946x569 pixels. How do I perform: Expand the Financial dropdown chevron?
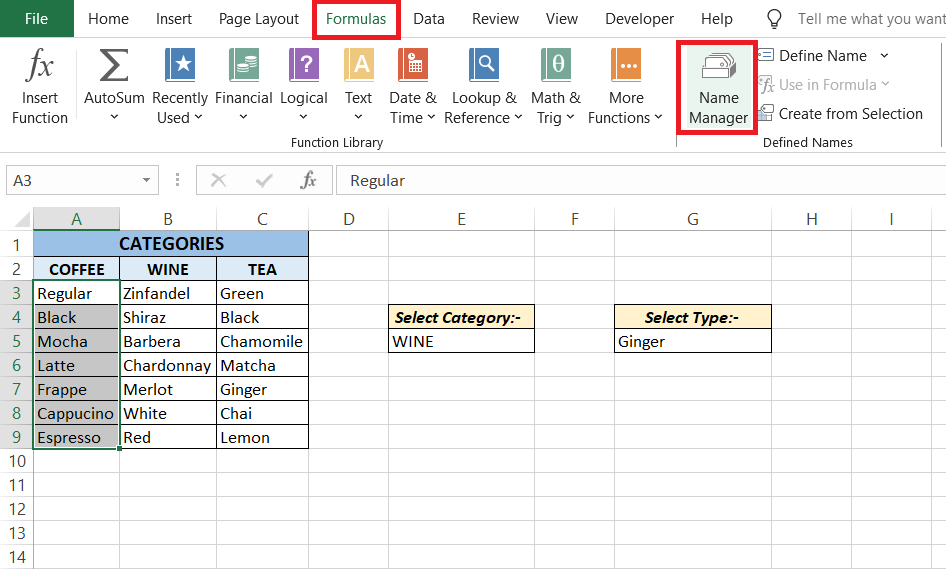(x=243, y=117)
